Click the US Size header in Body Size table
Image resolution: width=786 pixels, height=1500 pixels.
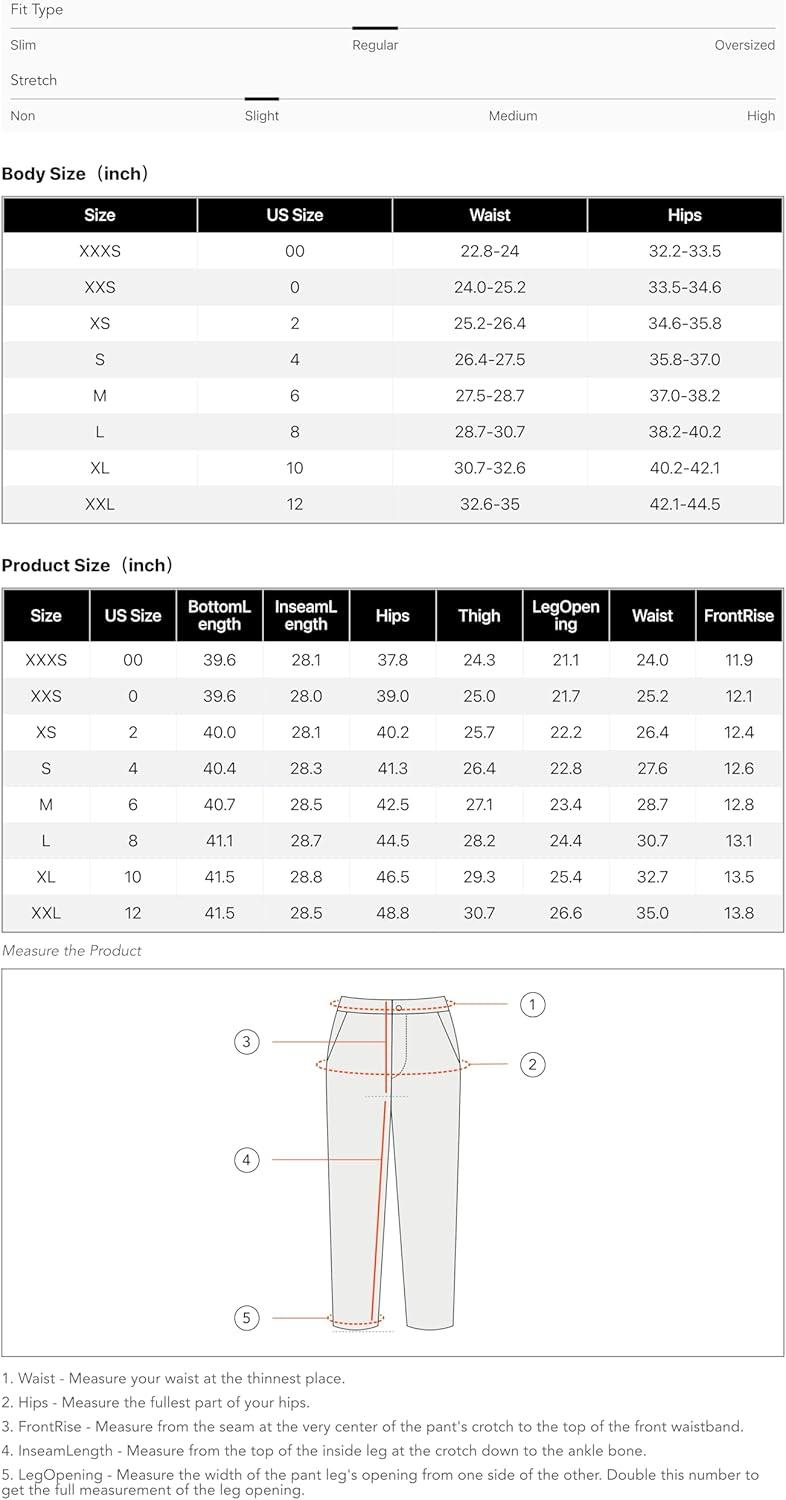295,215
